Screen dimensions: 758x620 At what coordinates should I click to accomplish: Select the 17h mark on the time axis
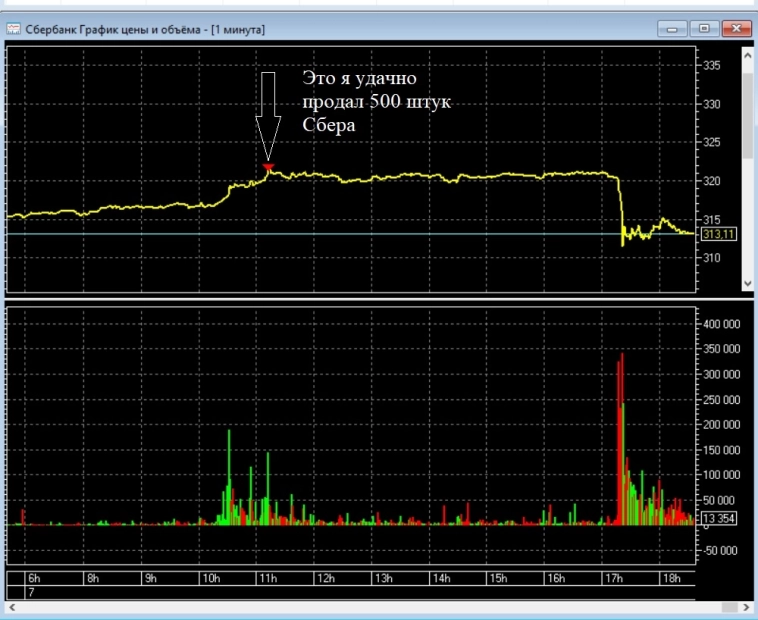(x=614, y=579)
